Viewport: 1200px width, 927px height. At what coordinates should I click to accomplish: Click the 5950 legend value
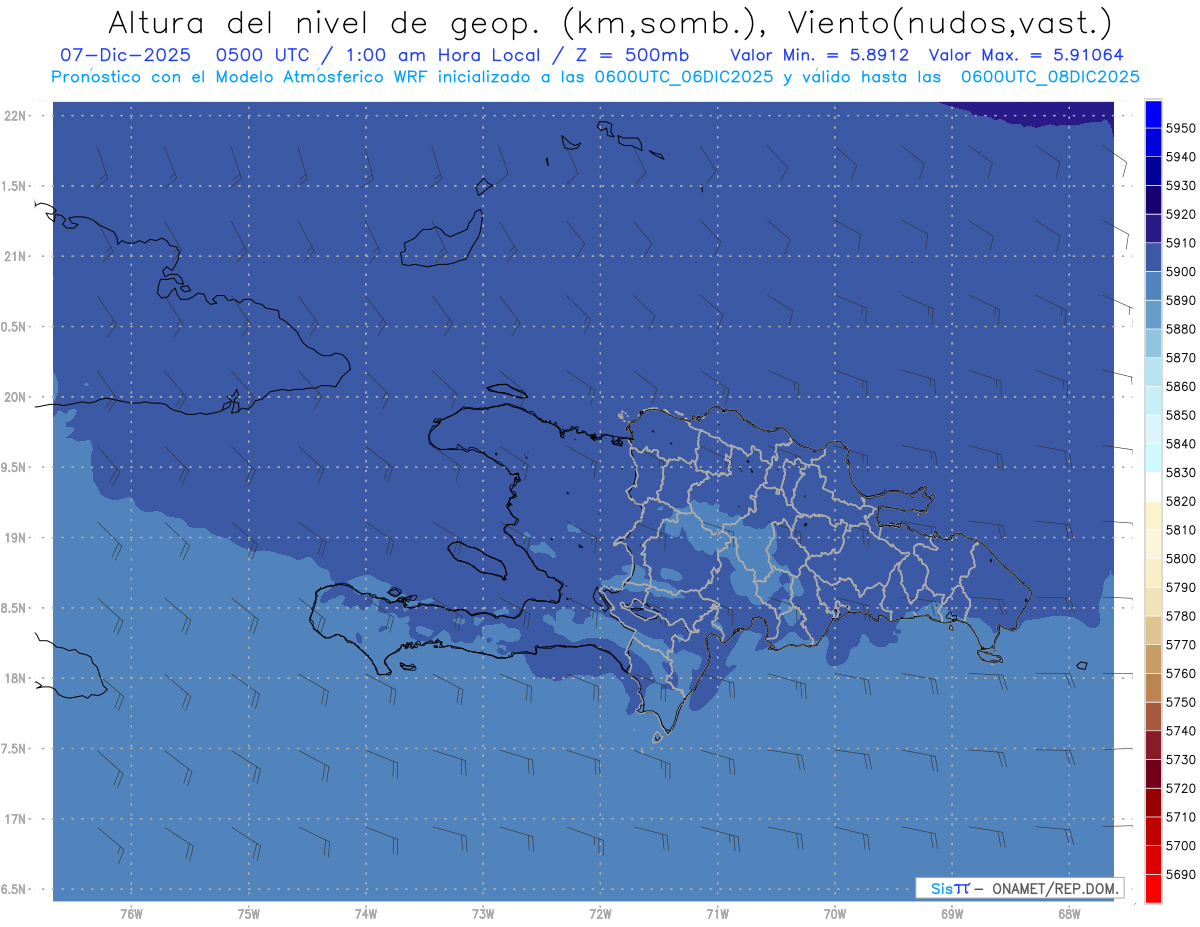1180,128
